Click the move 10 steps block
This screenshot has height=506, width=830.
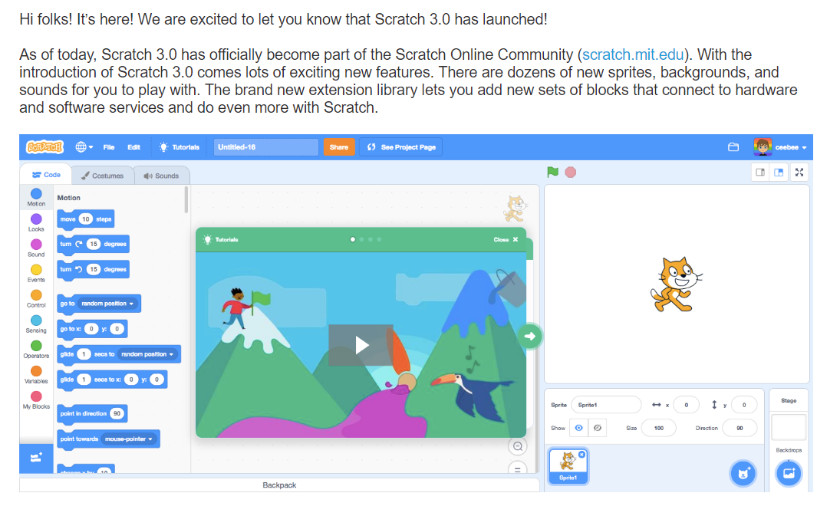86,219
